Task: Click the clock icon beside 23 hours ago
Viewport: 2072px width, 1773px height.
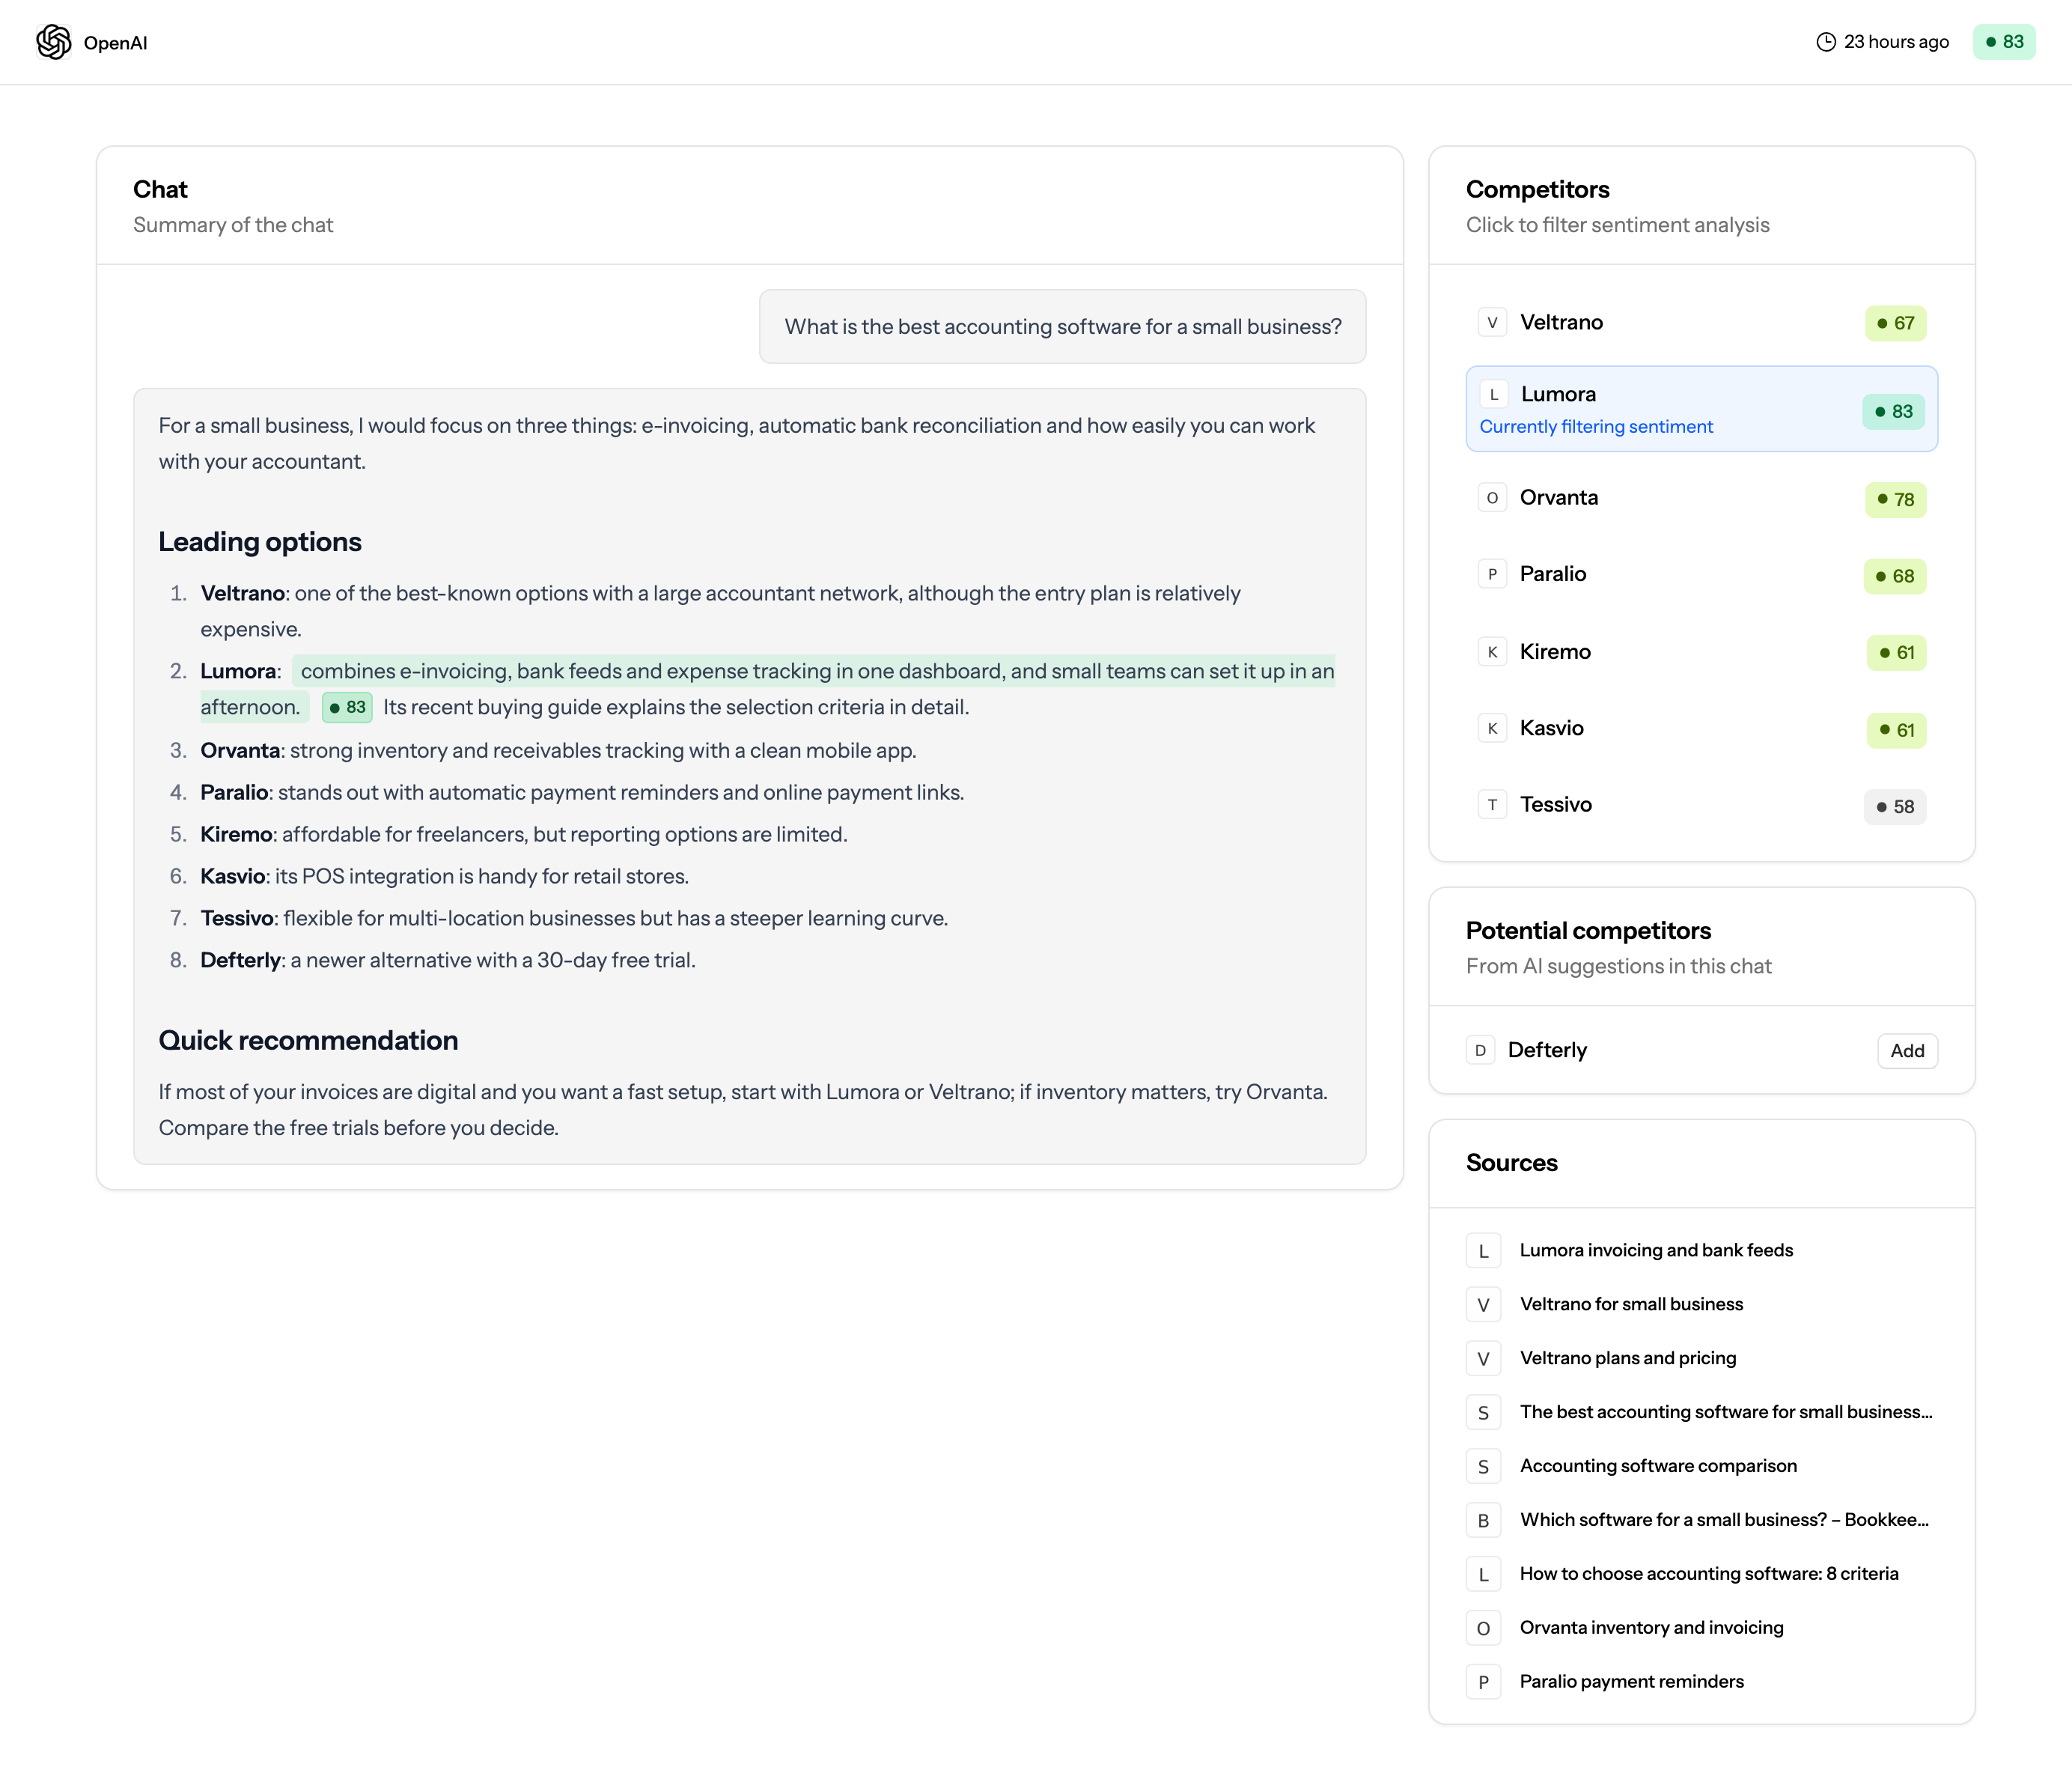Action: click(x=1826, y=42)
